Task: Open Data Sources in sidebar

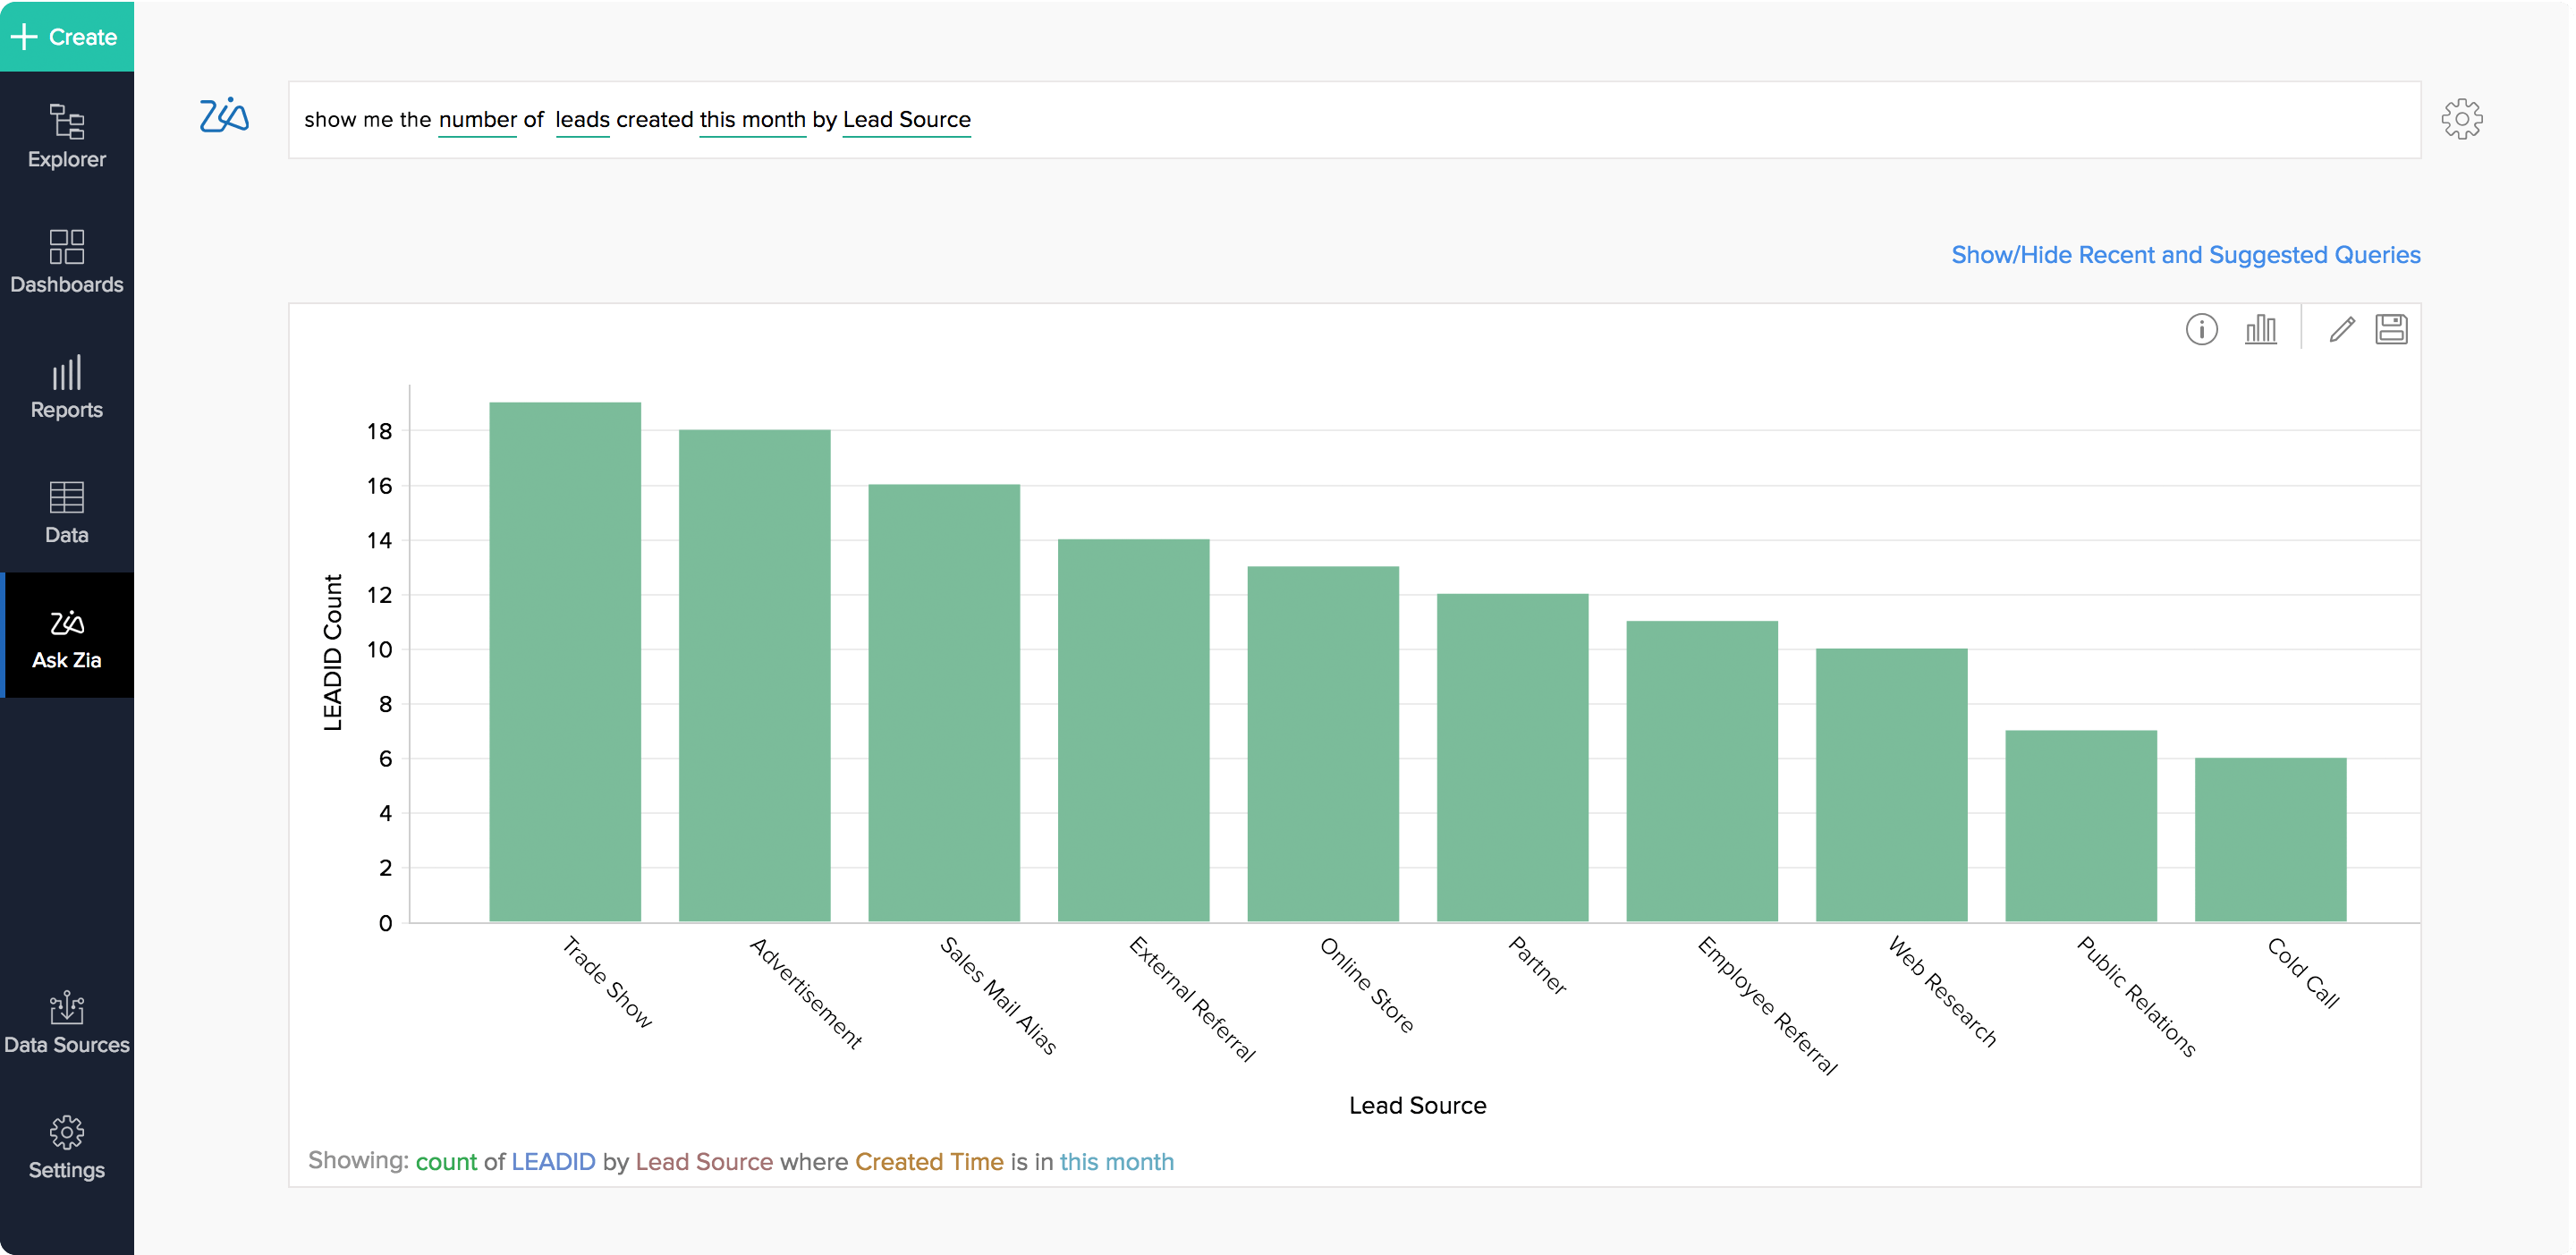Action: (66, 1022)
